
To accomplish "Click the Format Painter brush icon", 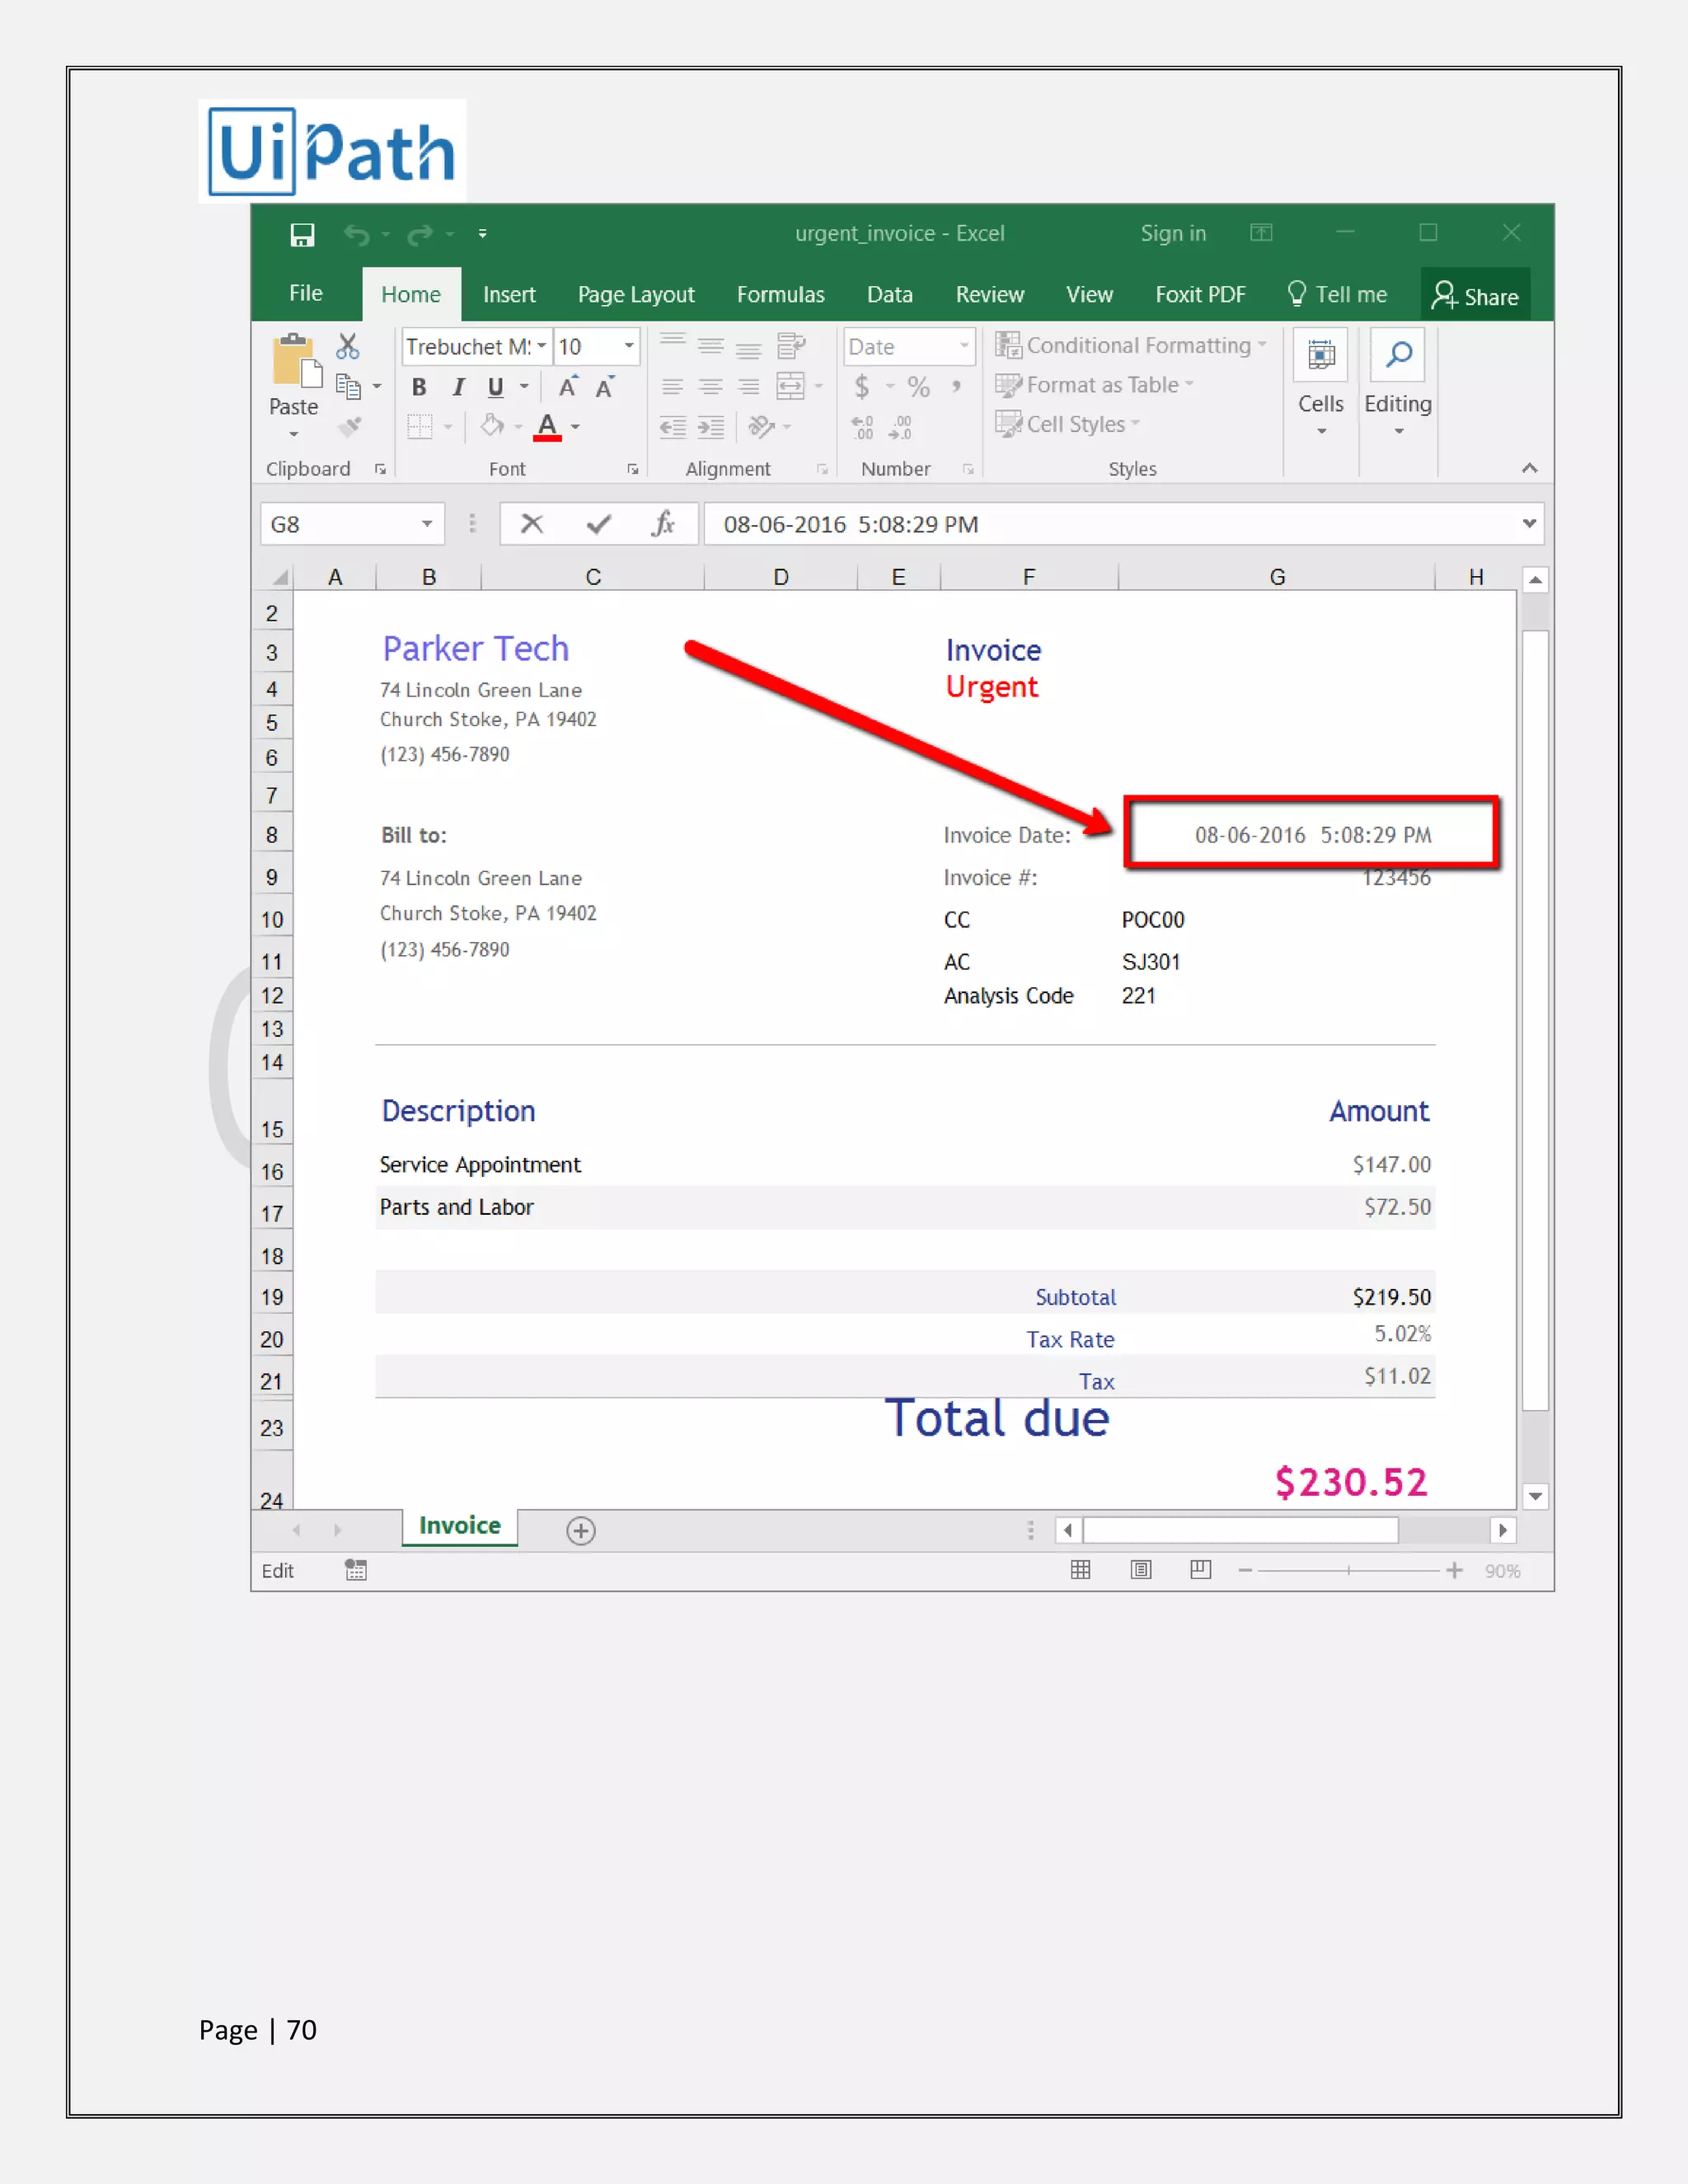I will point(349,427).
